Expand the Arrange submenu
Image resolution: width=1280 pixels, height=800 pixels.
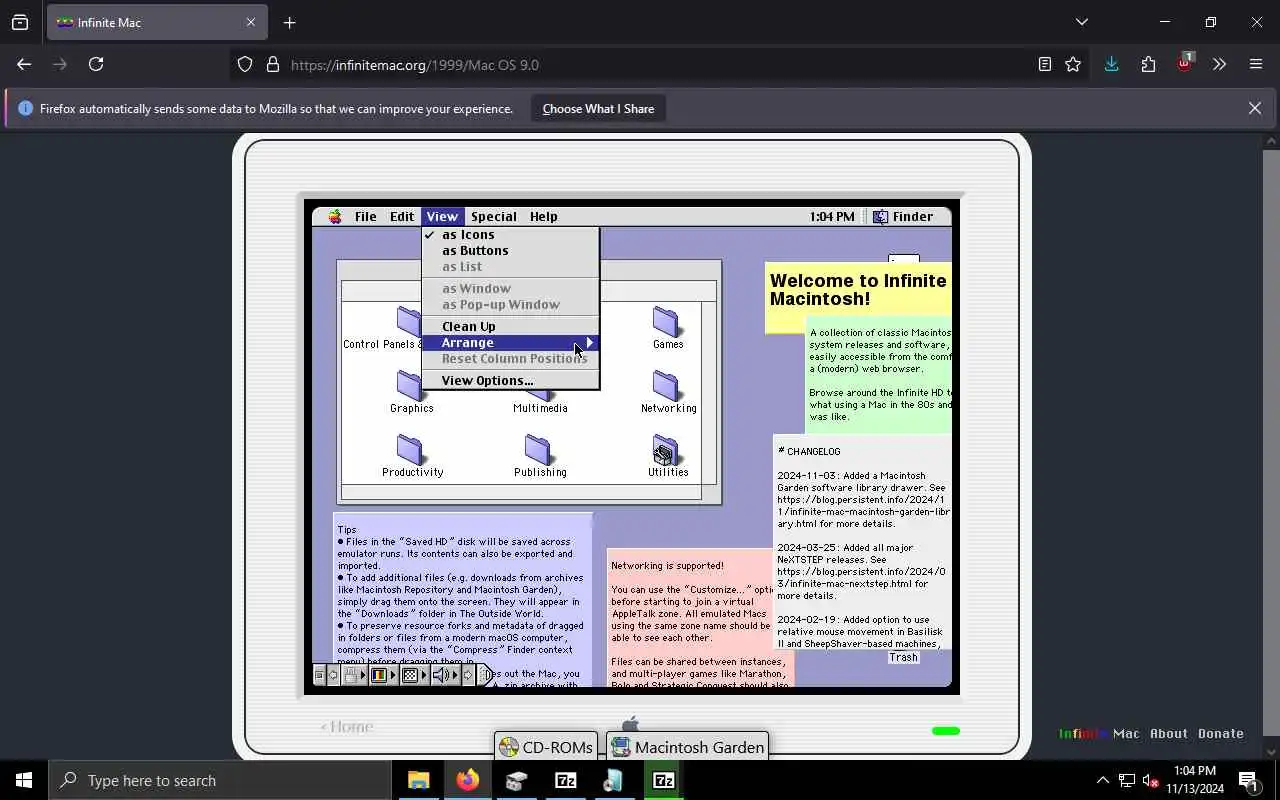tap(510, 342)
